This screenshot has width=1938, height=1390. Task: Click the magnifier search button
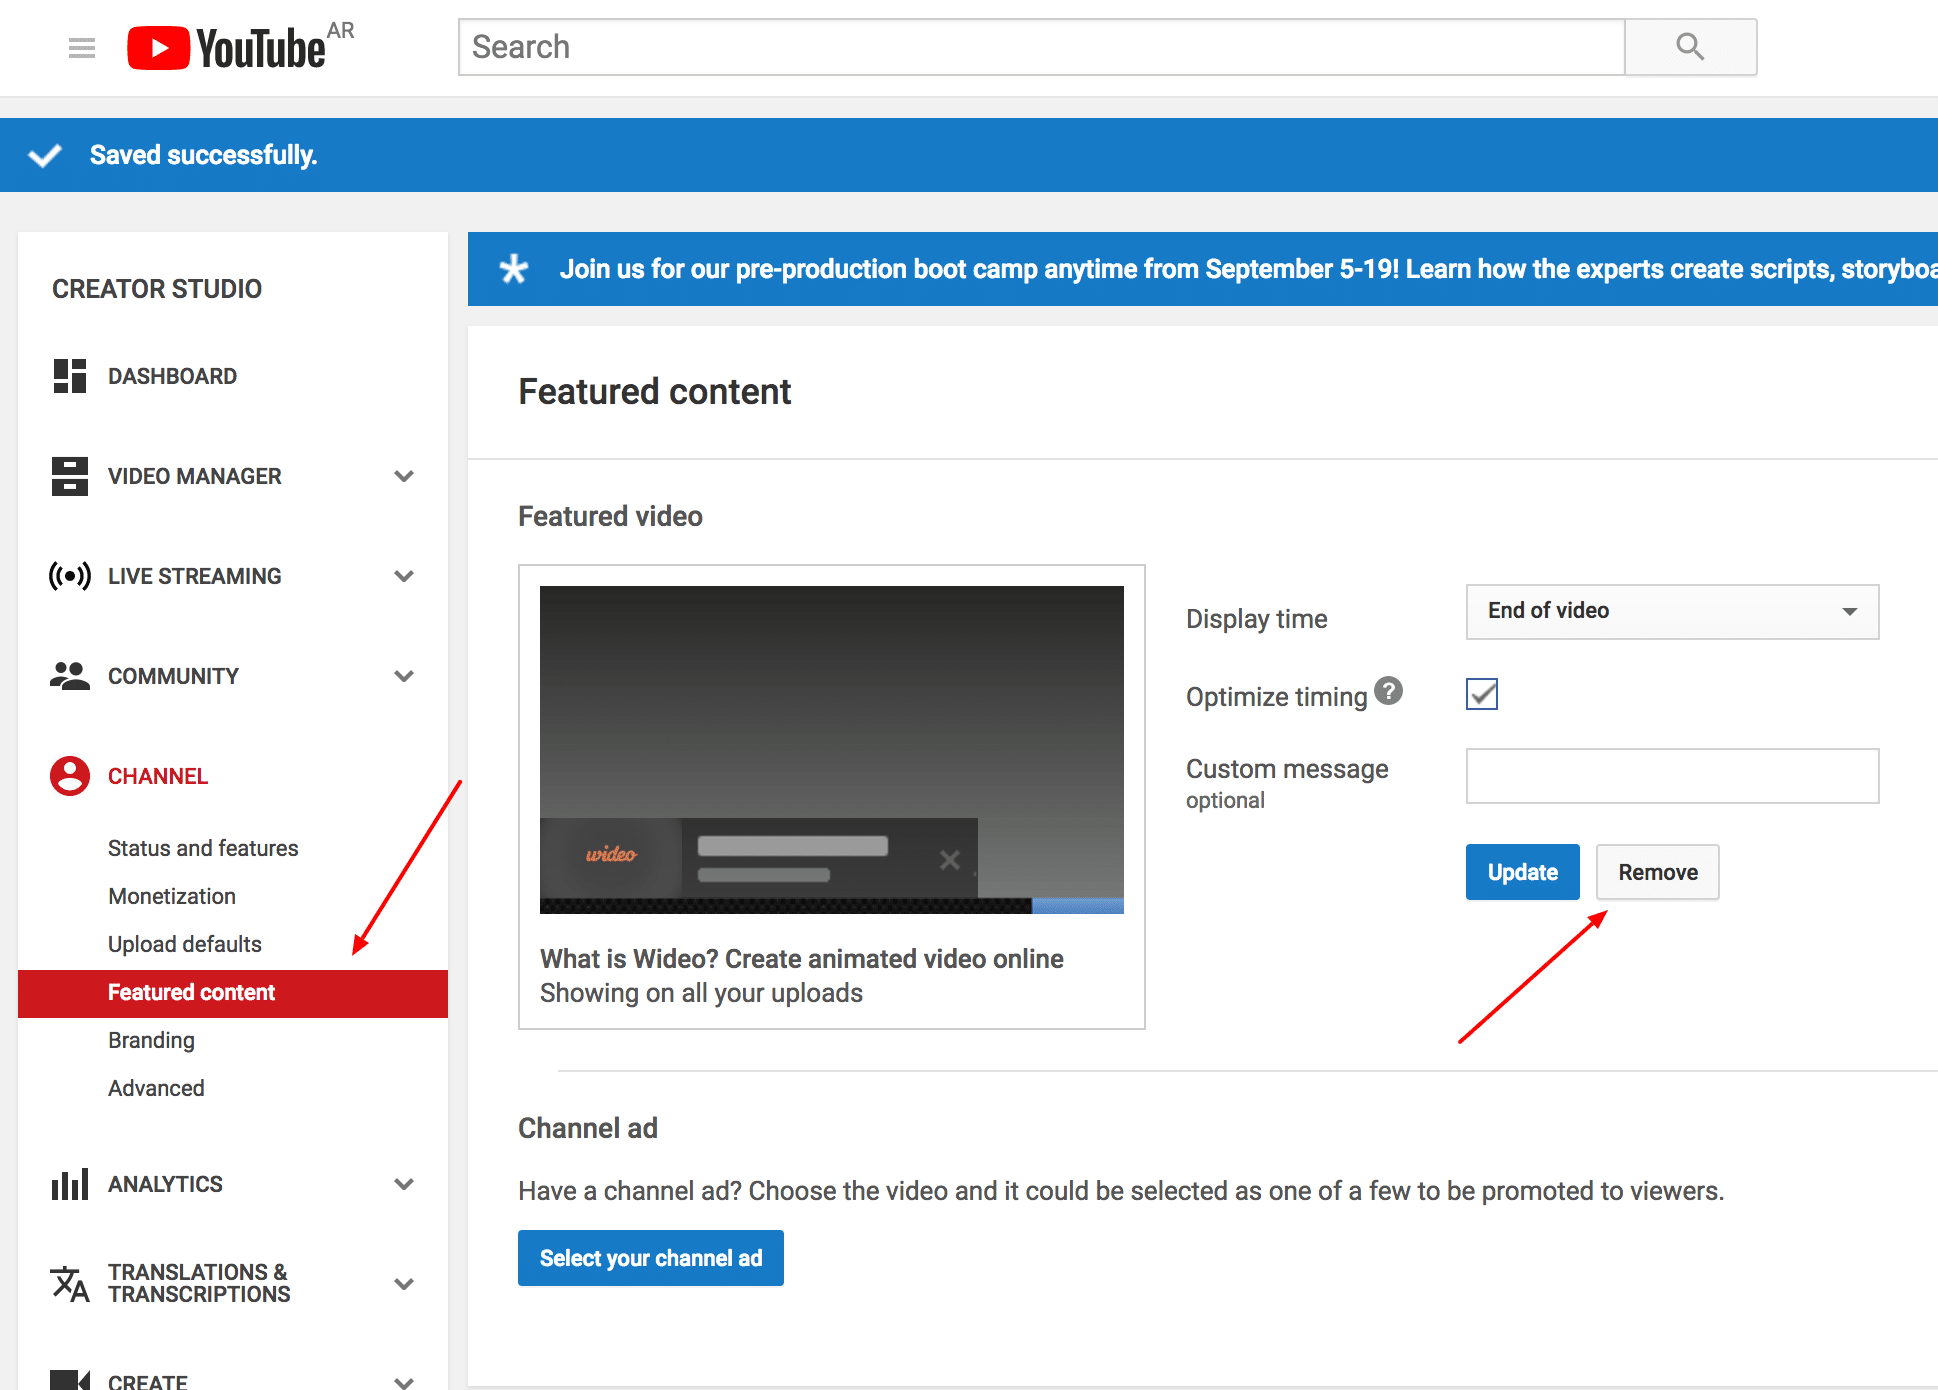click(x=1689, y=47)
